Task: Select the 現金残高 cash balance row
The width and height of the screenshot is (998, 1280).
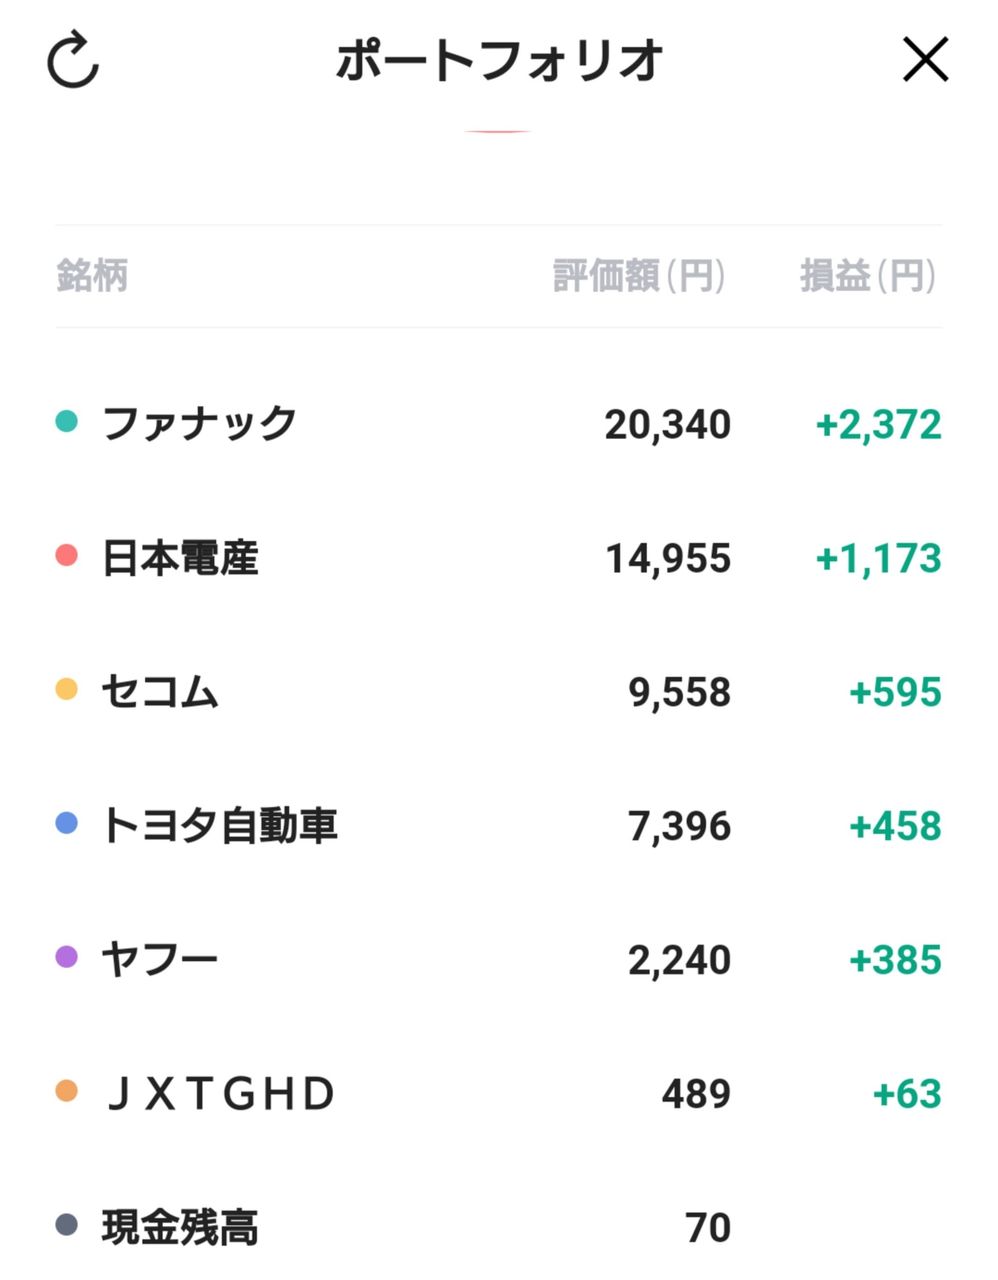Action: pos(498,1227)
